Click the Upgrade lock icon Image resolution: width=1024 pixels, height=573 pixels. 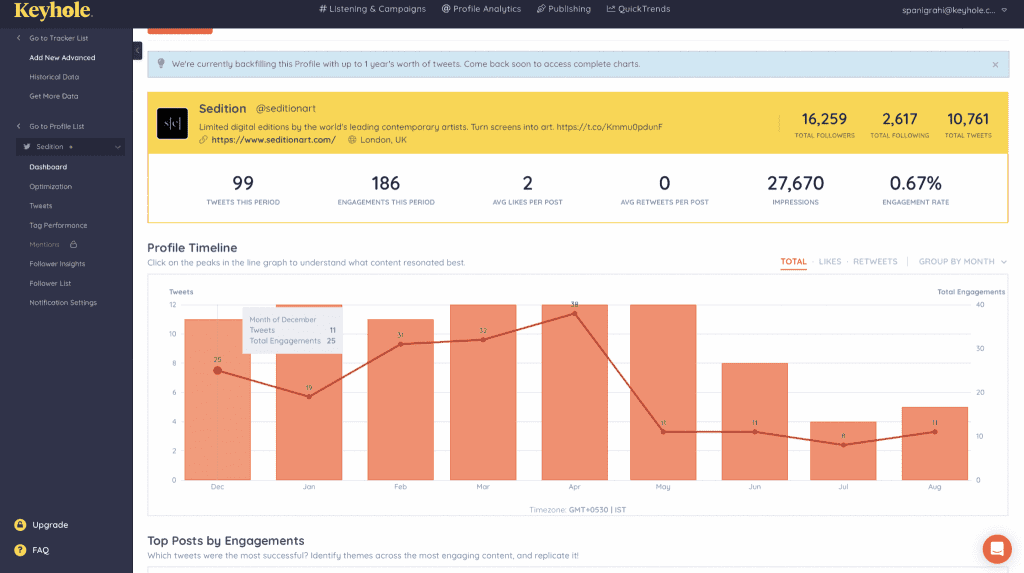click(x=20, y=525)
